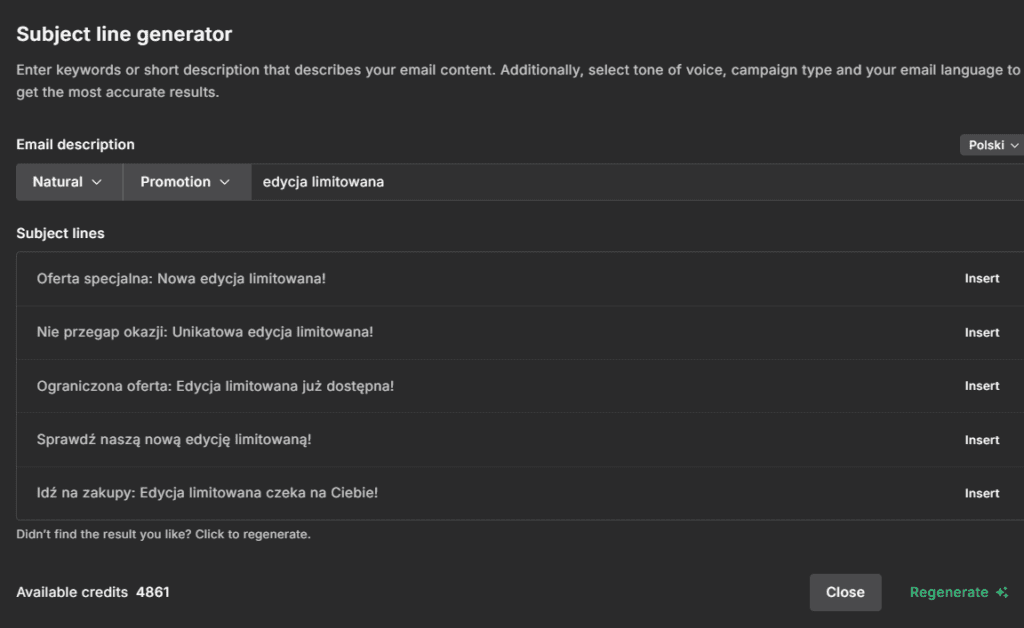The height and width of the screenshot is (628, 1024).
Task: Click the "Idź na zakupy" suggestion text
Action: [x=207, y=493]
